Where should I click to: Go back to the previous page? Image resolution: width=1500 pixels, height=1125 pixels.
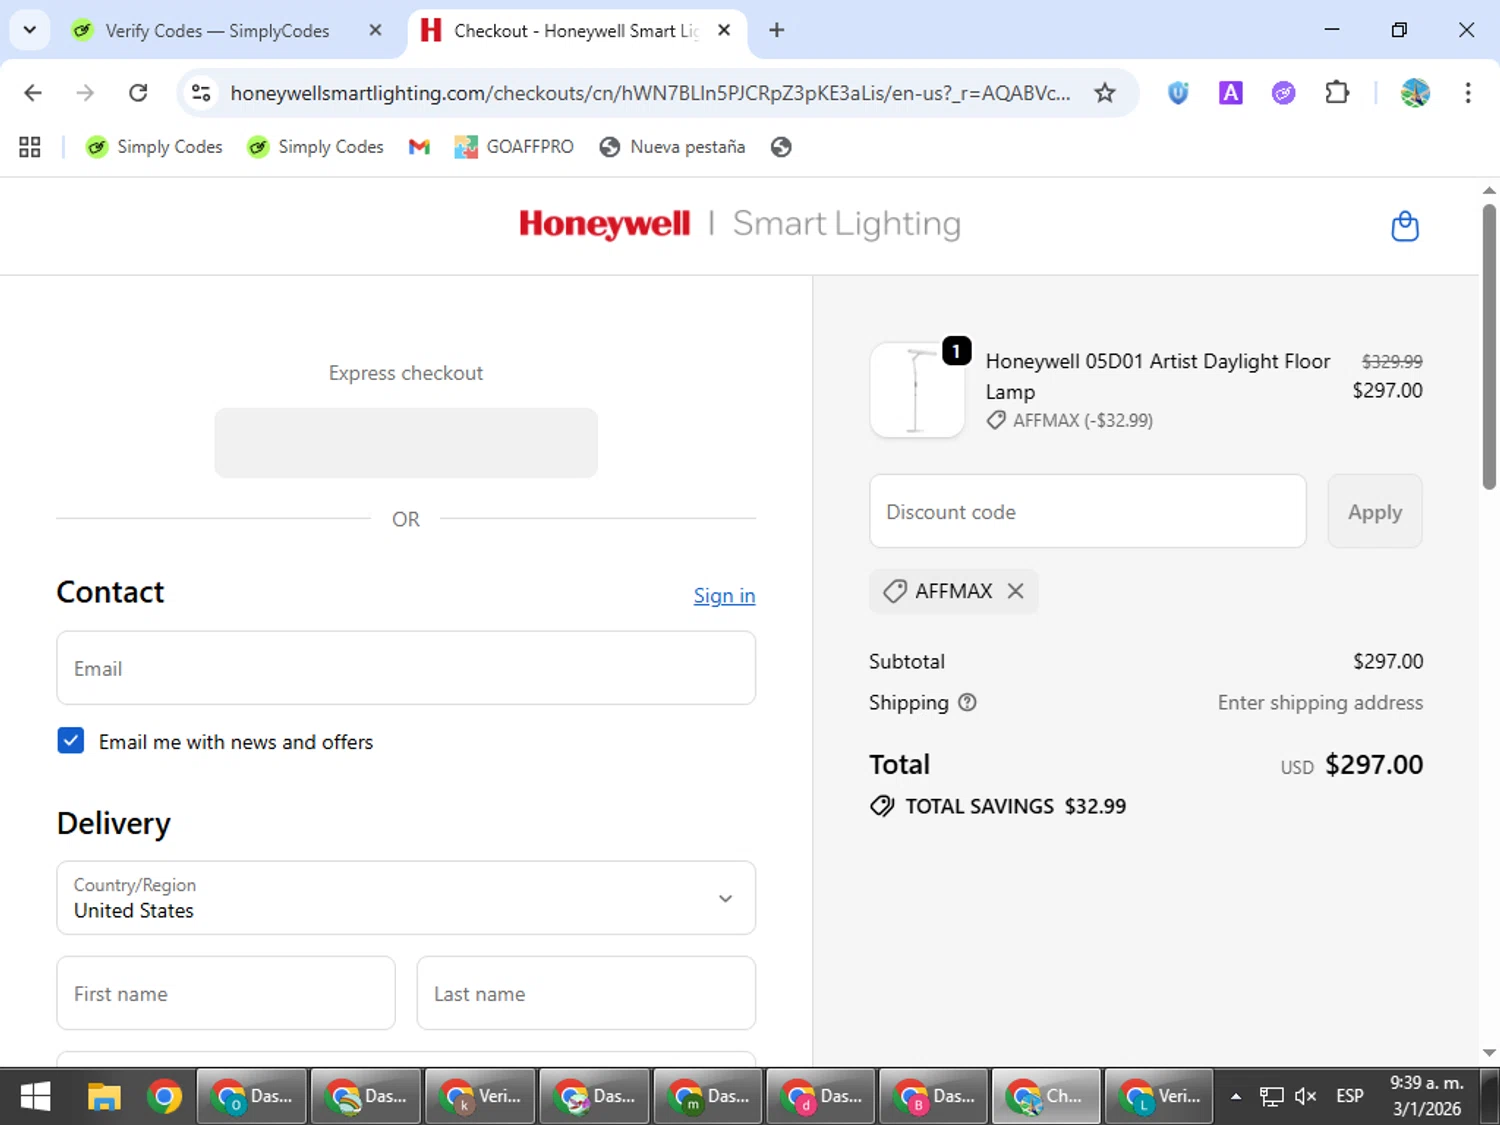click(x=33, y=93)
